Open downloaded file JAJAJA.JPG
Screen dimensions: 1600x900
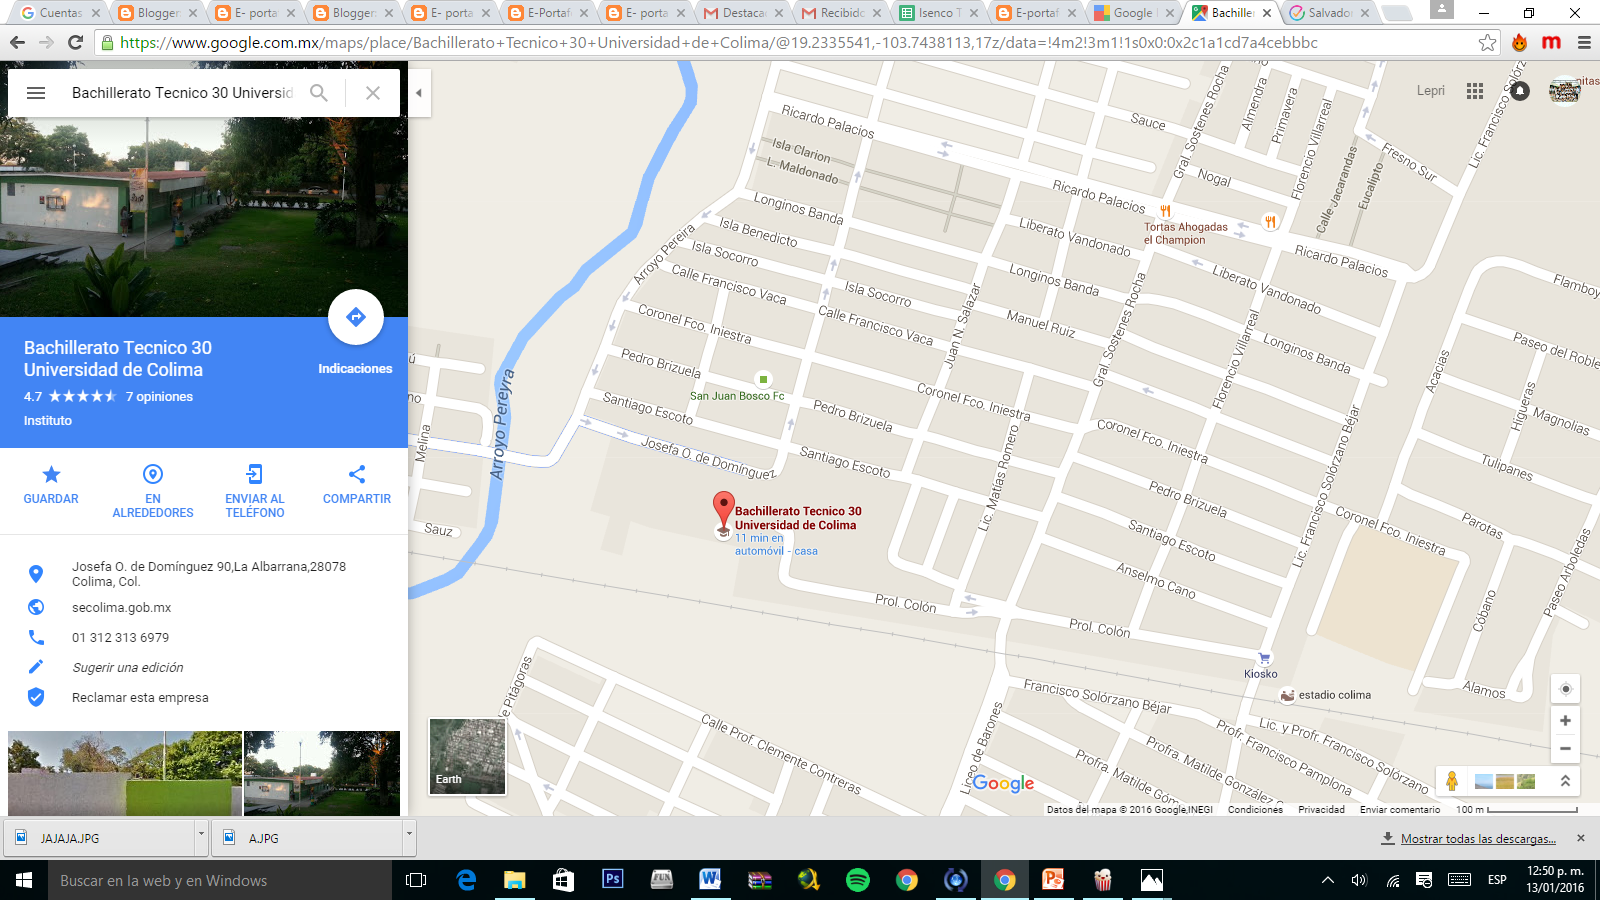(101, 838)
